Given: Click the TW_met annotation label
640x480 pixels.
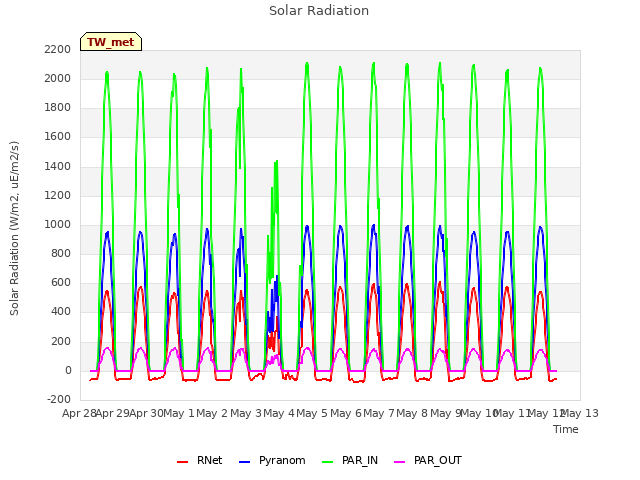Looking at the screenshot, I should pyautogui.click(x=111, y=42).
